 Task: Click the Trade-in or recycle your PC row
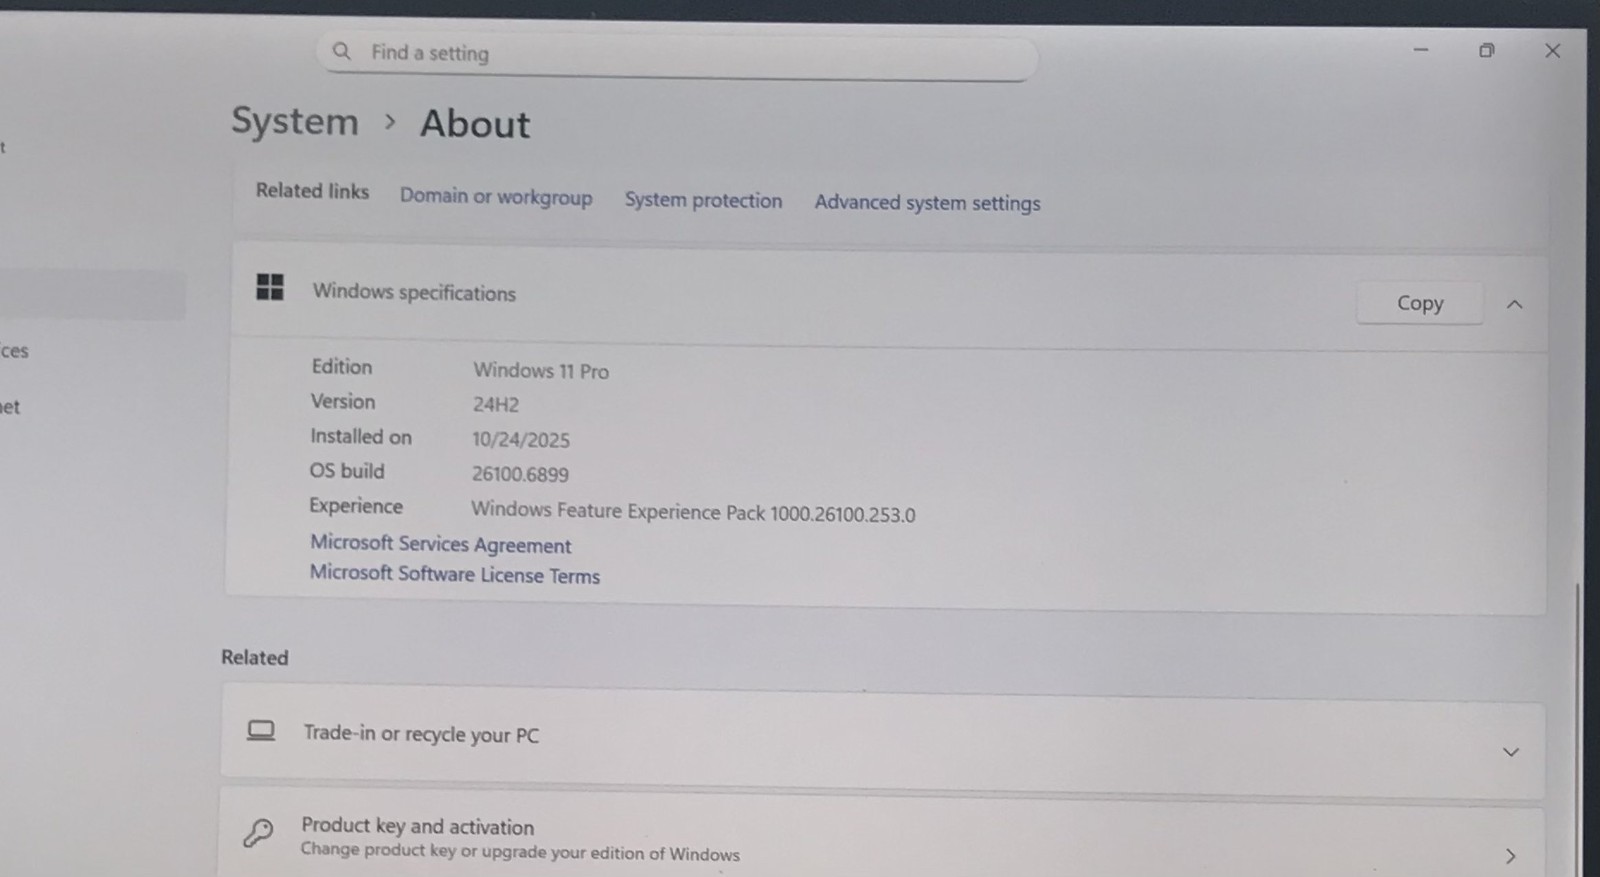882,741
